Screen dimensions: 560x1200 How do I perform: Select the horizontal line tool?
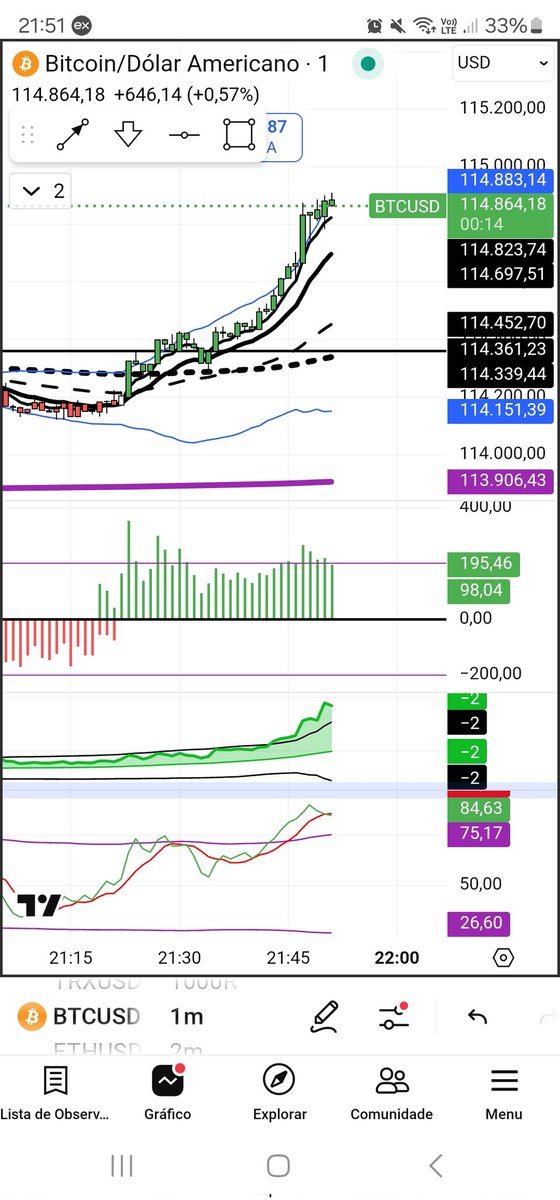[184, 135]
